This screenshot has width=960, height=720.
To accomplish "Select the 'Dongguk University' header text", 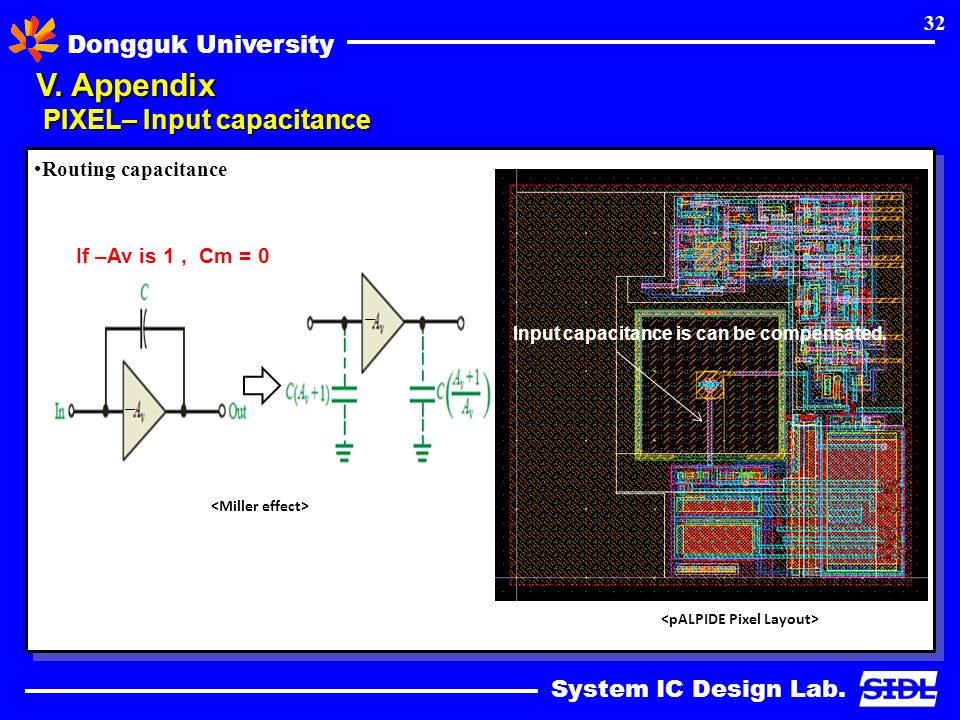I will point(201,44).
